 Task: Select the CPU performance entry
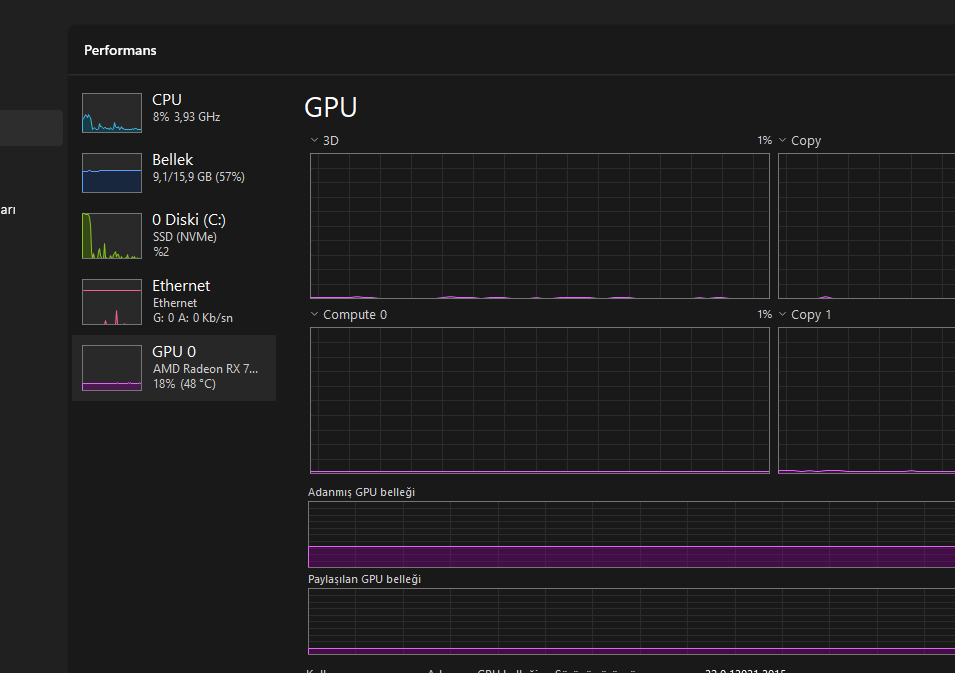174,113
